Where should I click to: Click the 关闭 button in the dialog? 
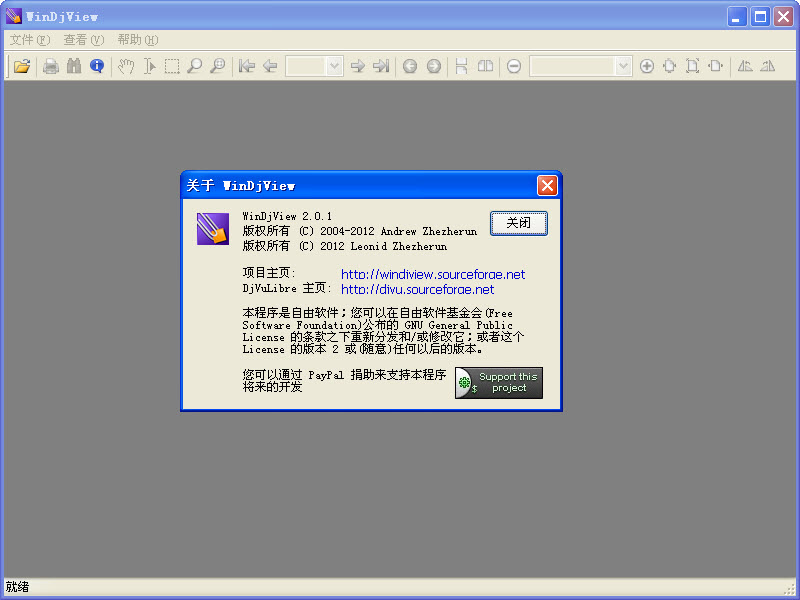point(518,223)
